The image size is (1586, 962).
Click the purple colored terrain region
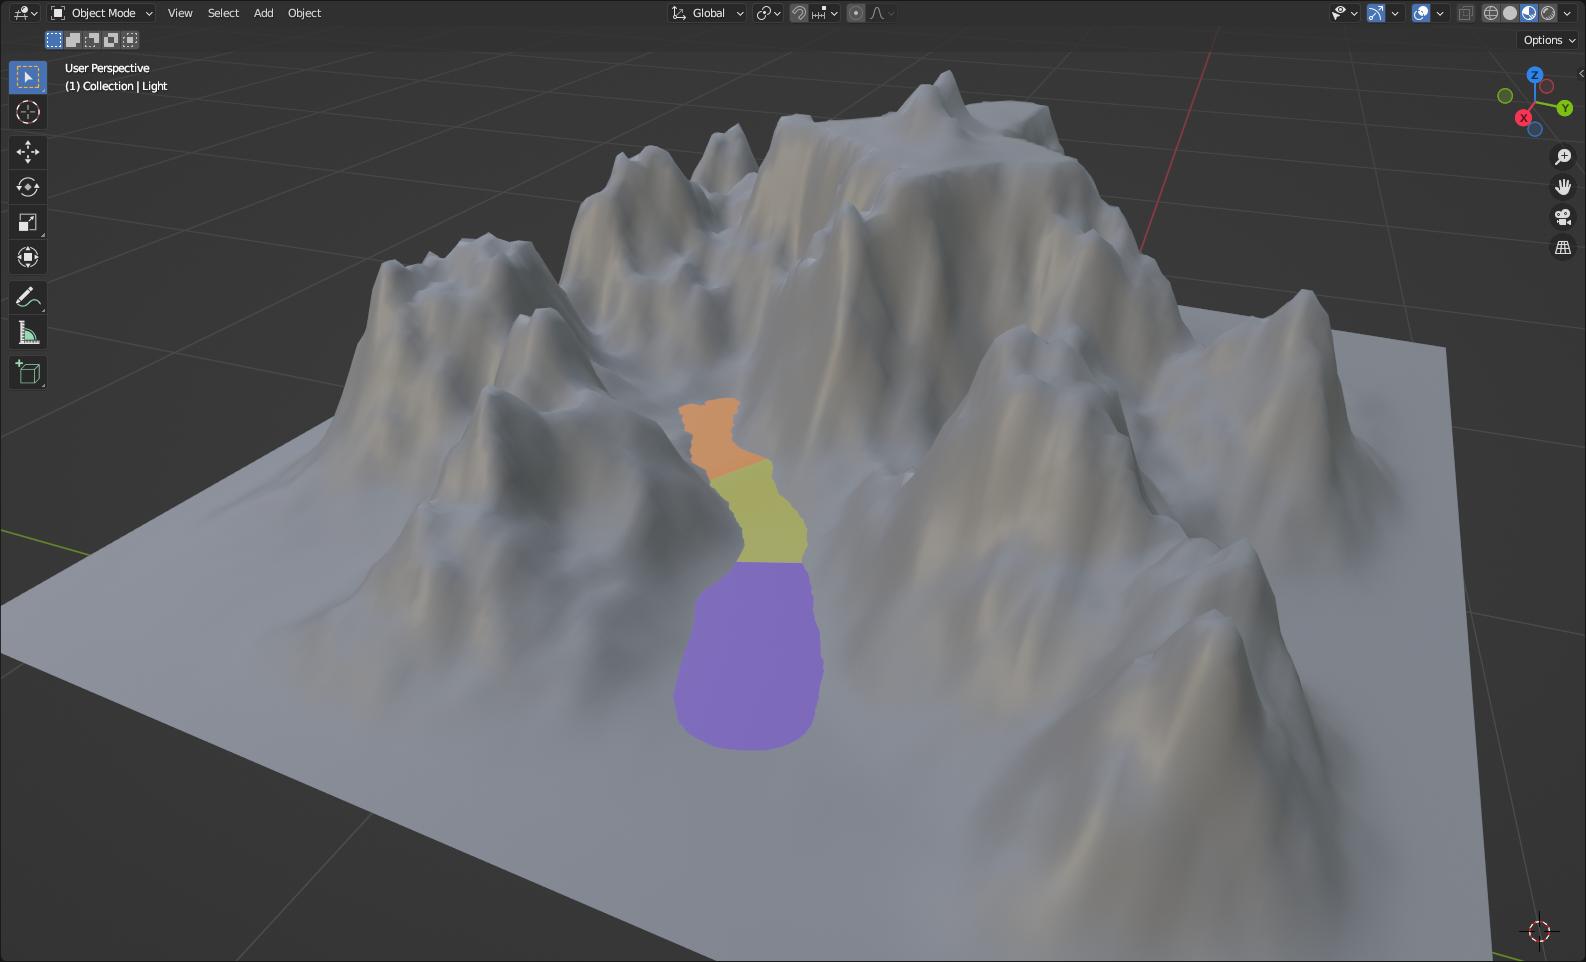coord(748,655)
